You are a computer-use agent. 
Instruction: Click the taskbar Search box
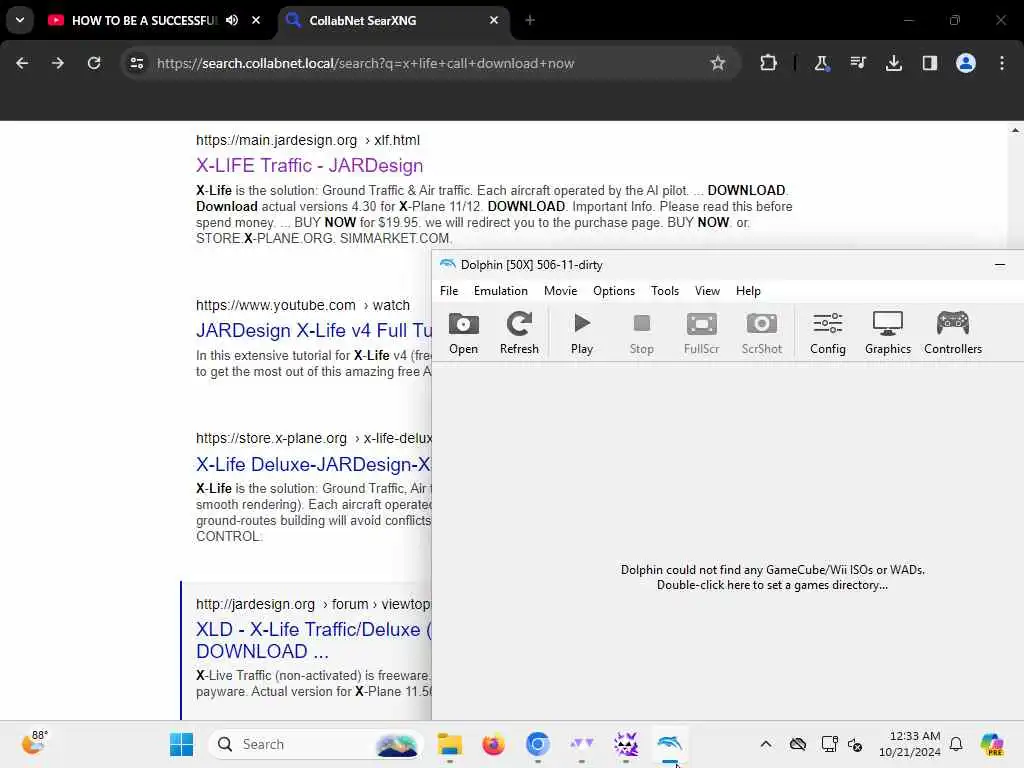click(315, 744)
